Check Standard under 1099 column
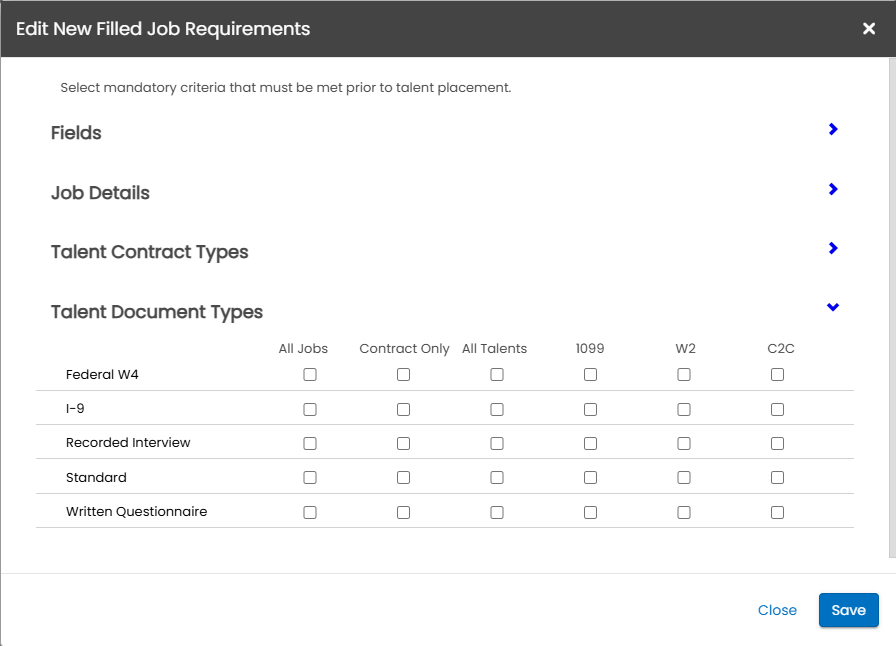The image size is (896, 646). [x=590, y=478]
